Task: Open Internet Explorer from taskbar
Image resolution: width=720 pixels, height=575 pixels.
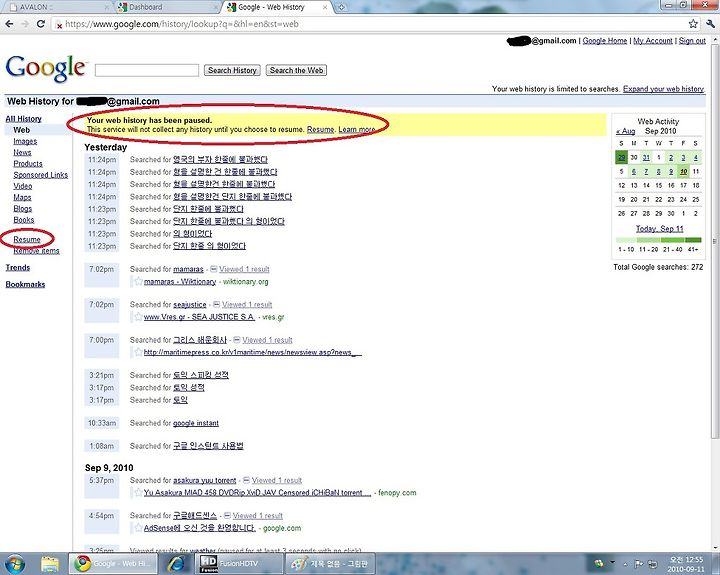Action: [176, 564]
